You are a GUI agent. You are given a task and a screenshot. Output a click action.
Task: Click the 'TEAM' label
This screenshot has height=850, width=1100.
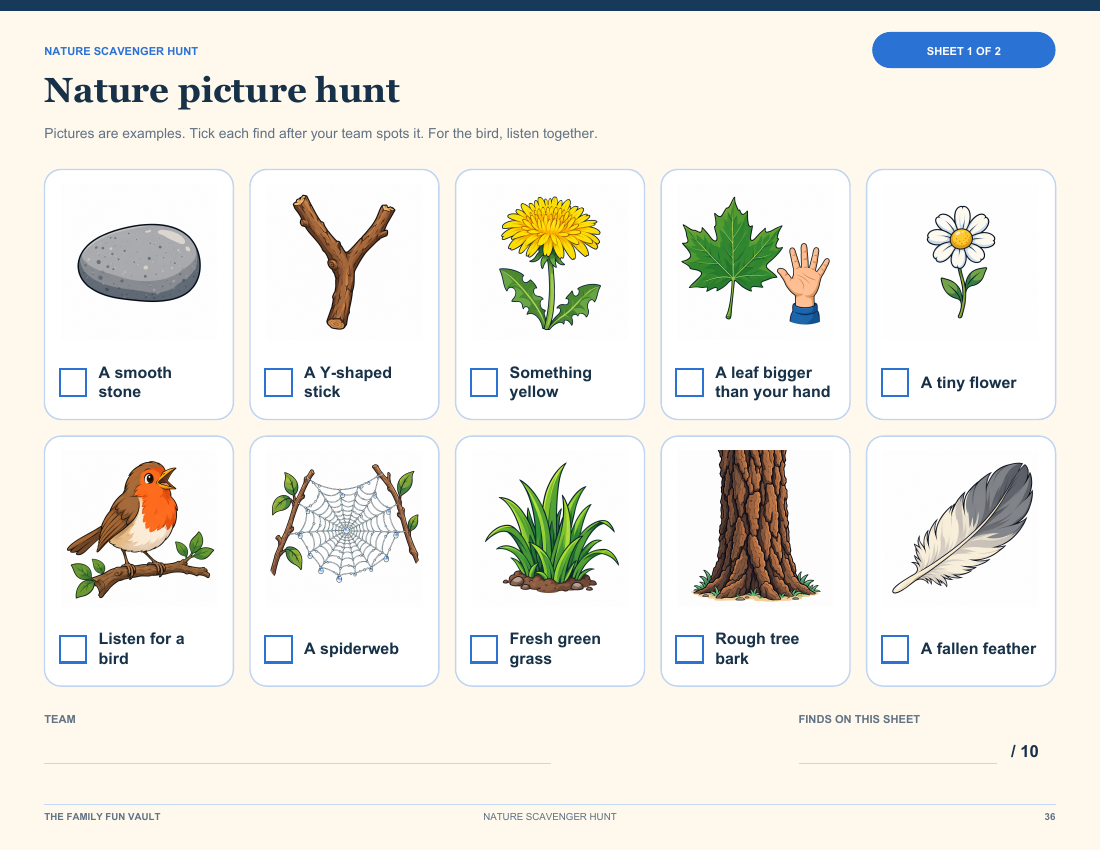[x=60, y=719]
